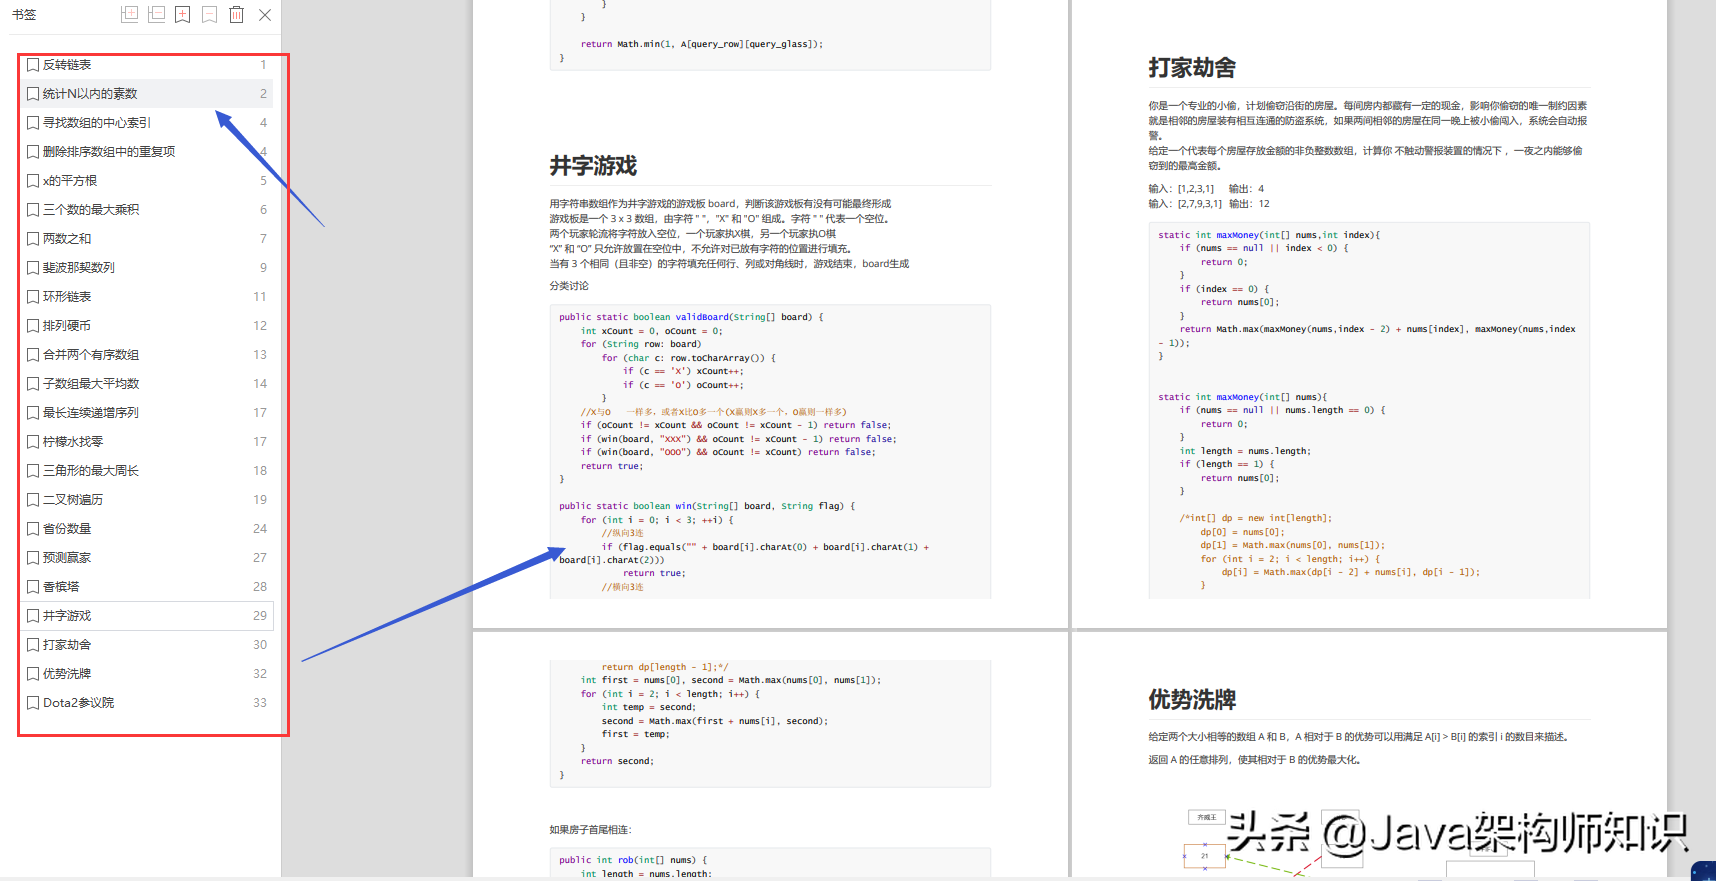Select the 二叉树遍历 bookmark
1716x881 pixels.
coord(148,500)
